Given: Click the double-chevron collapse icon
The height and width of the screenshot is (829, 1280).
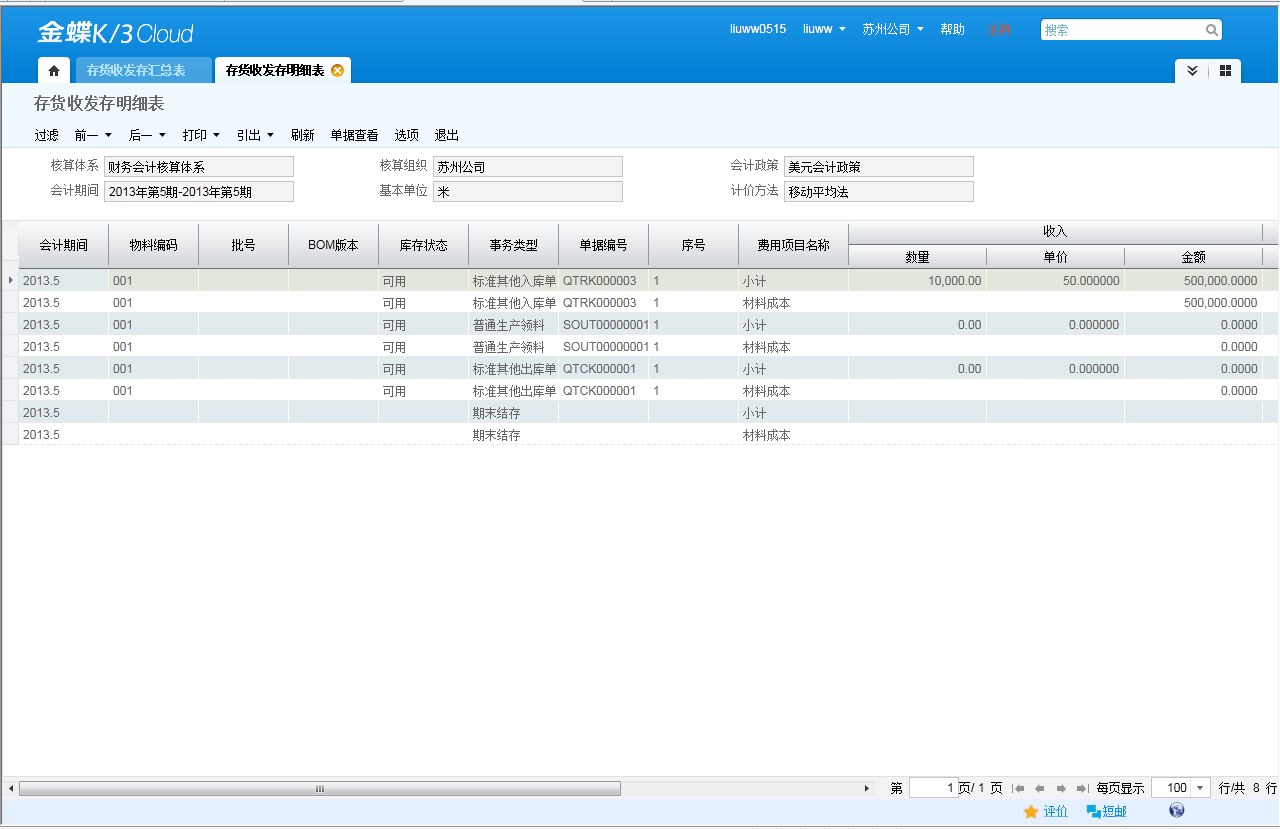Looking at the screenshot, I should (x=1192, y=71).
